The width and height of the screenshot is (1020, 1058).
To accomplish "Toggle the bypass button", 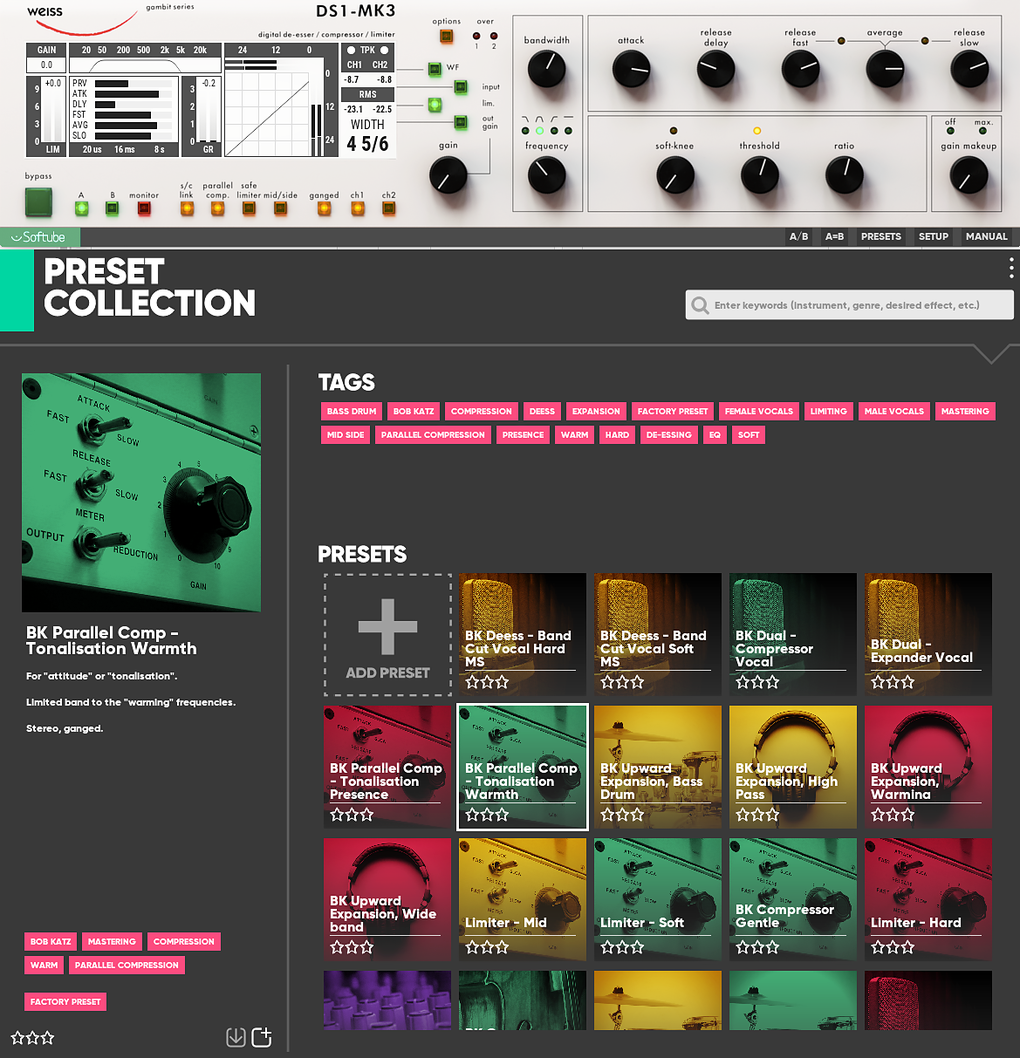I will [x=38, y=202].
